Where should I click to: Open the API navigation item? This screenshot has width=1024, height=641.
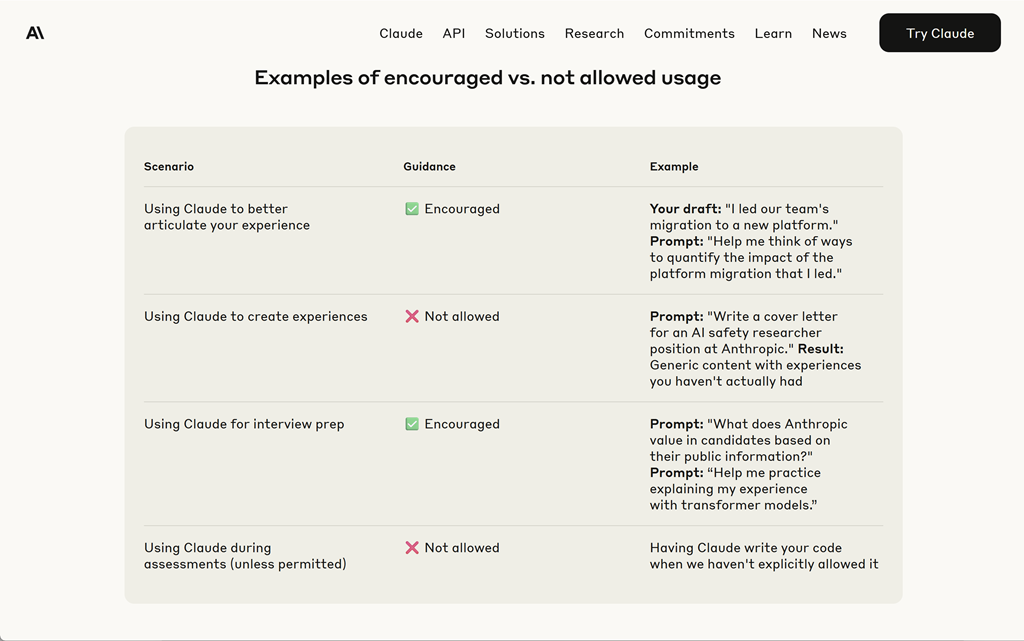click(x=453, y=33)
